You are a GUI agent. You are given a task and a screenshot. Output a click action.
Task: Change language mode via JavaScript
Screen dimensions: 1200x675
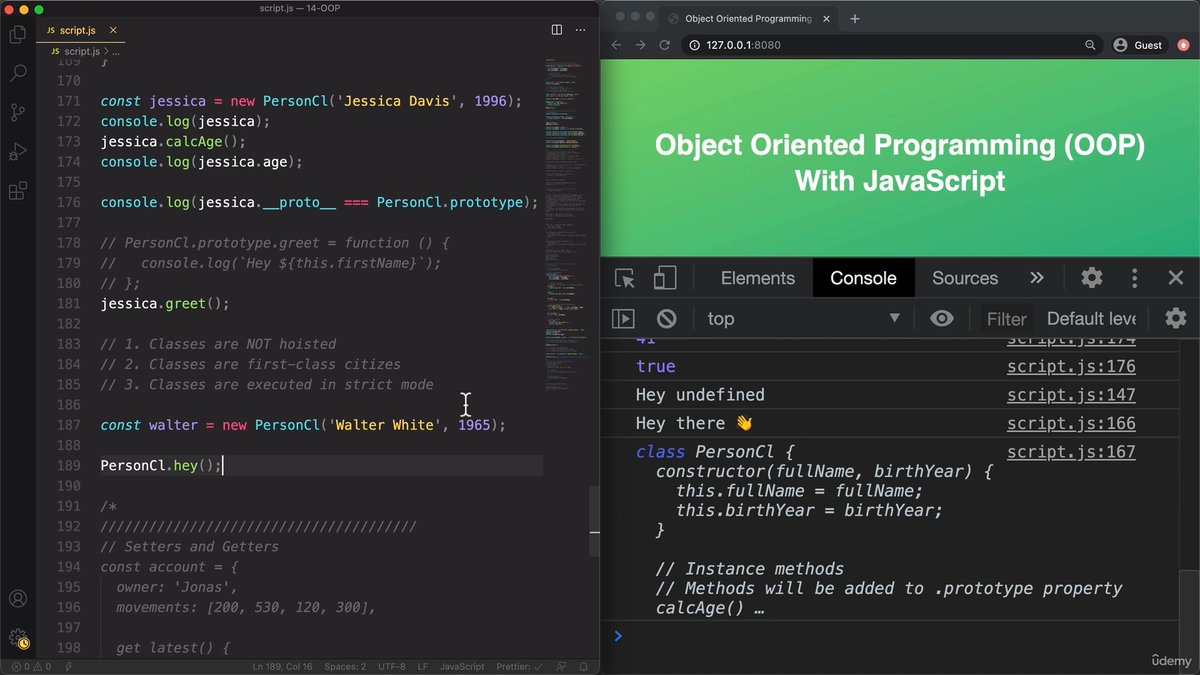[x=463, y=666]
